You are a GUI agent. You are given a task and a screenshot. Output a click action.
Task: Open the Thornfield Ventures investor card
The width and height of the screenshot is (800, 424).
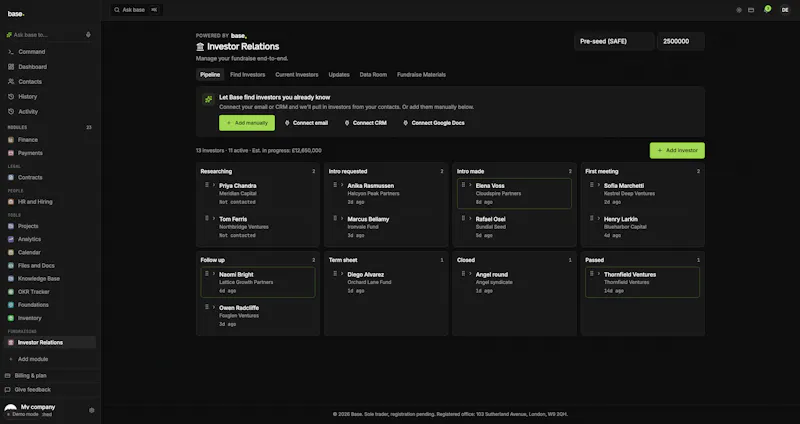coord(642,282)
